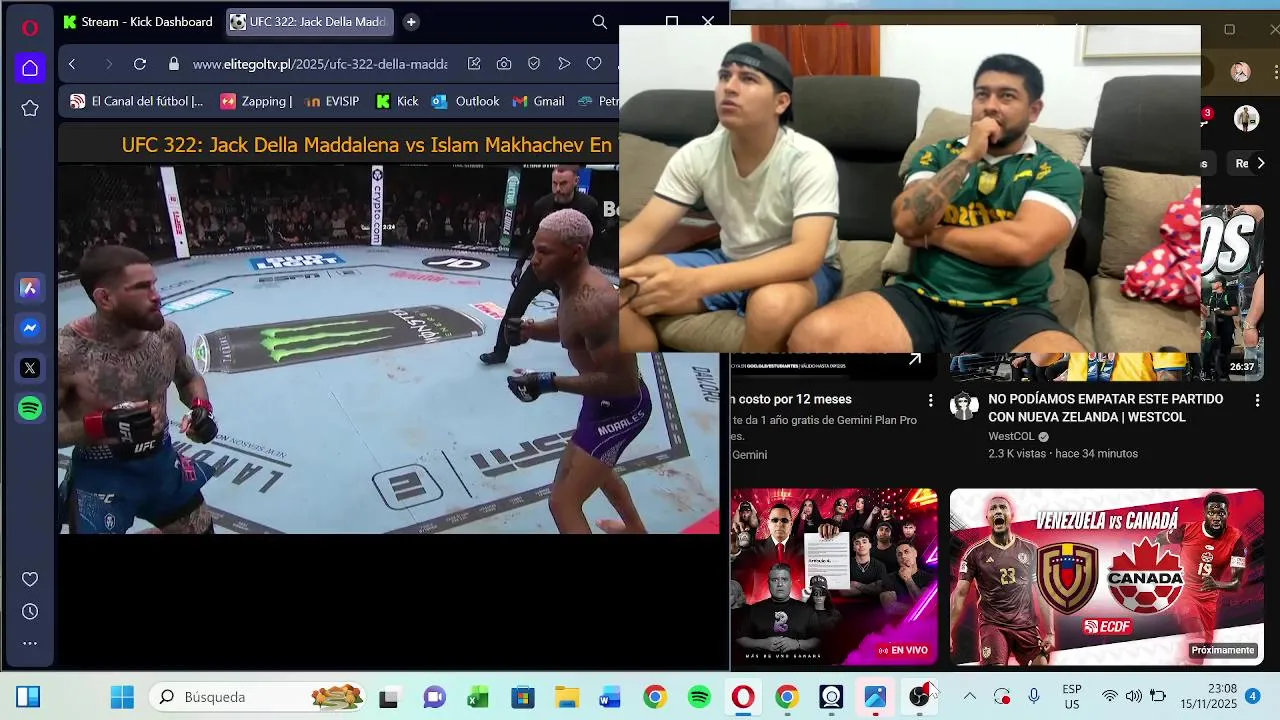1280x720 pixels.
Task: Open Aria AI icon in Opera sidebar
Action: coord(30,288)
